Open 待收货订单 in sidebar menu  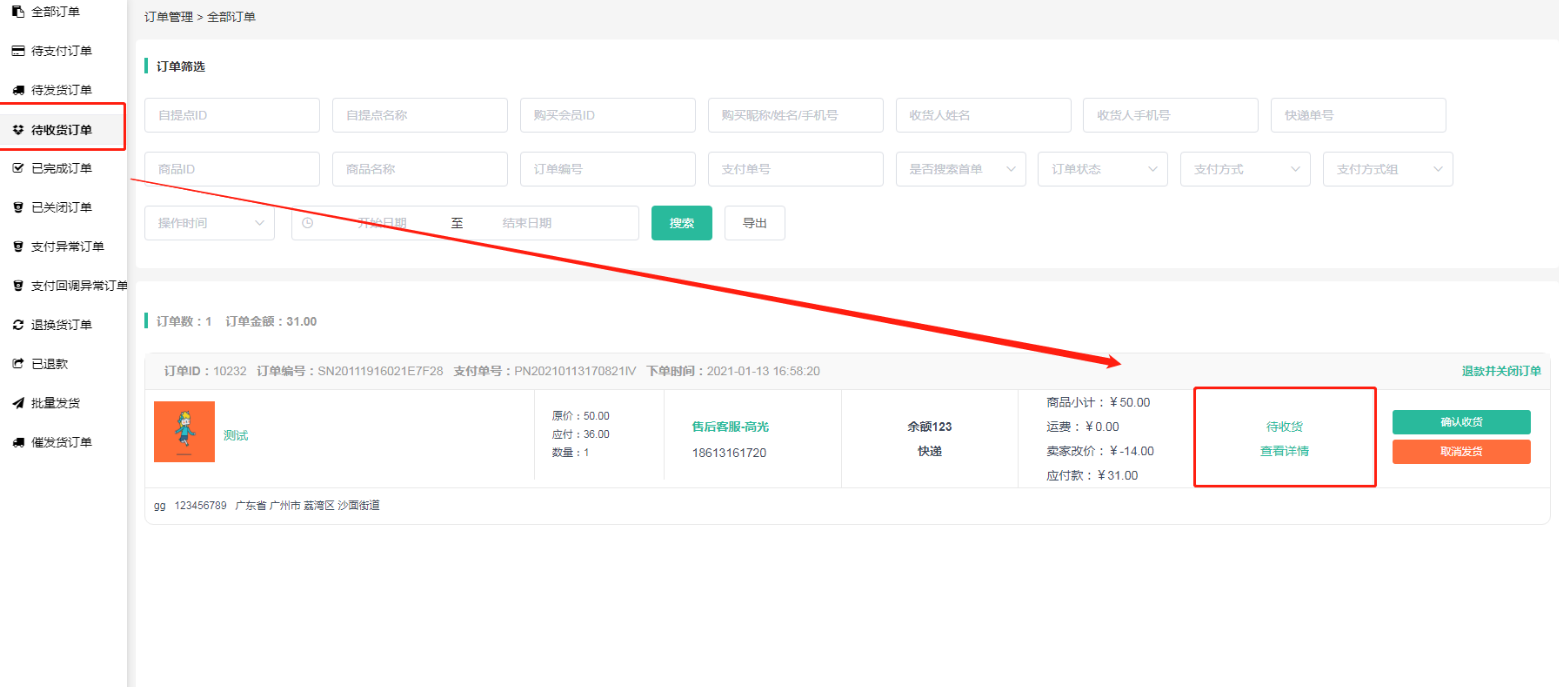point(62,130)
